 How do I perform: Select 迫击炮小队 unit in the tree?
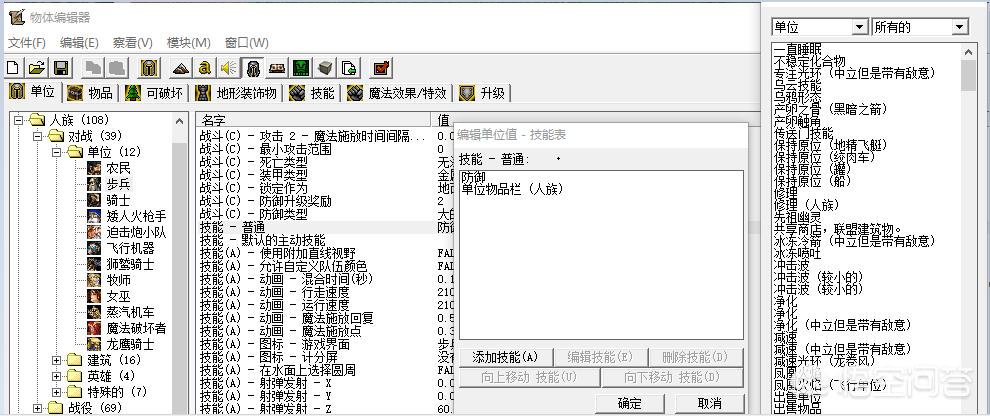(136, 232)
